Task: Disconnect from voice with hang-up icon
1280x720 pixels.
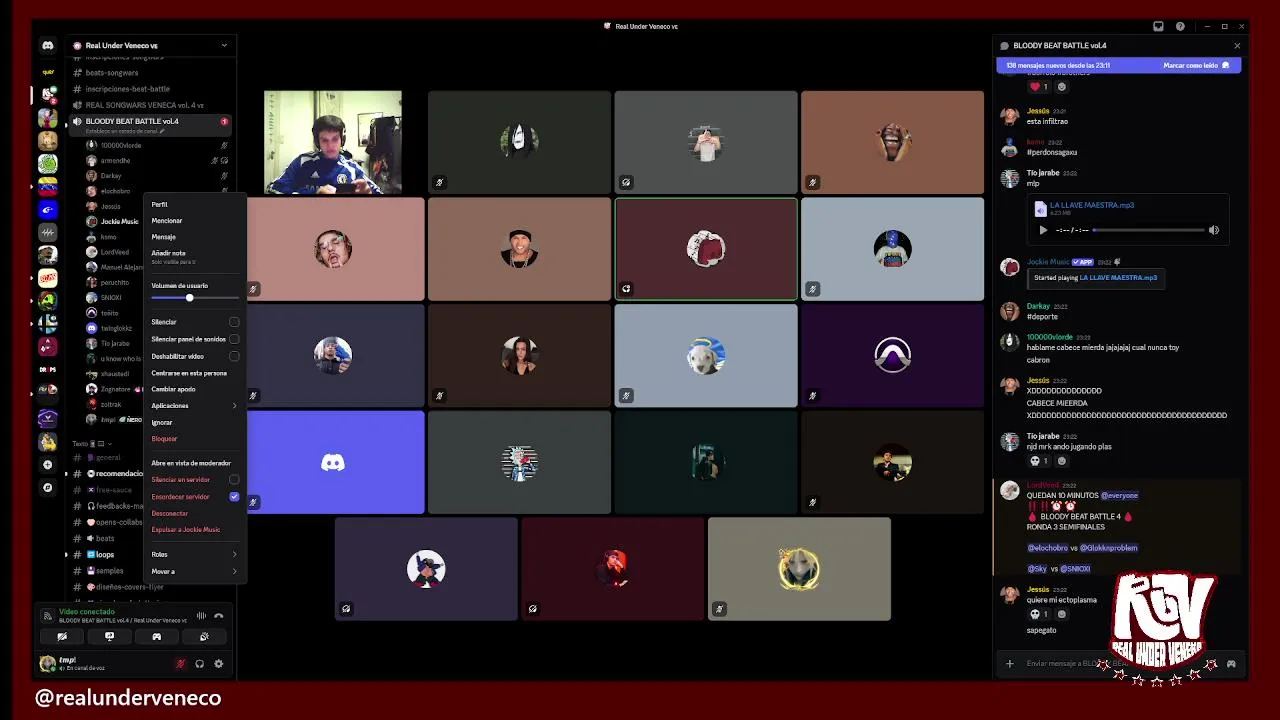Action: (219, 616)
